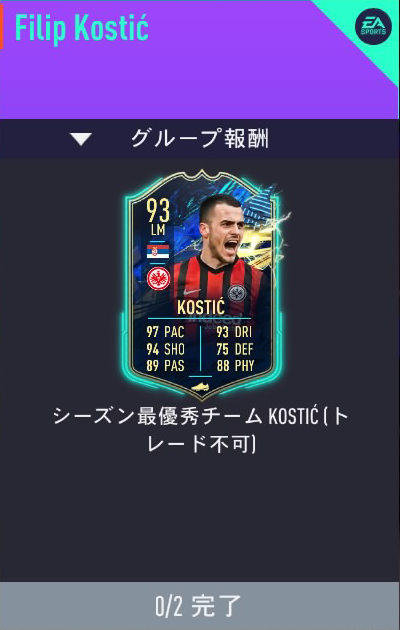Click the player face portrait
400x630 pixels.
(x=222, y=230)
